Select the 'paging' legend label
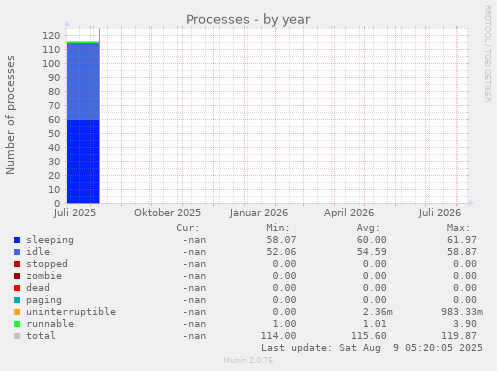 (44, 300)
